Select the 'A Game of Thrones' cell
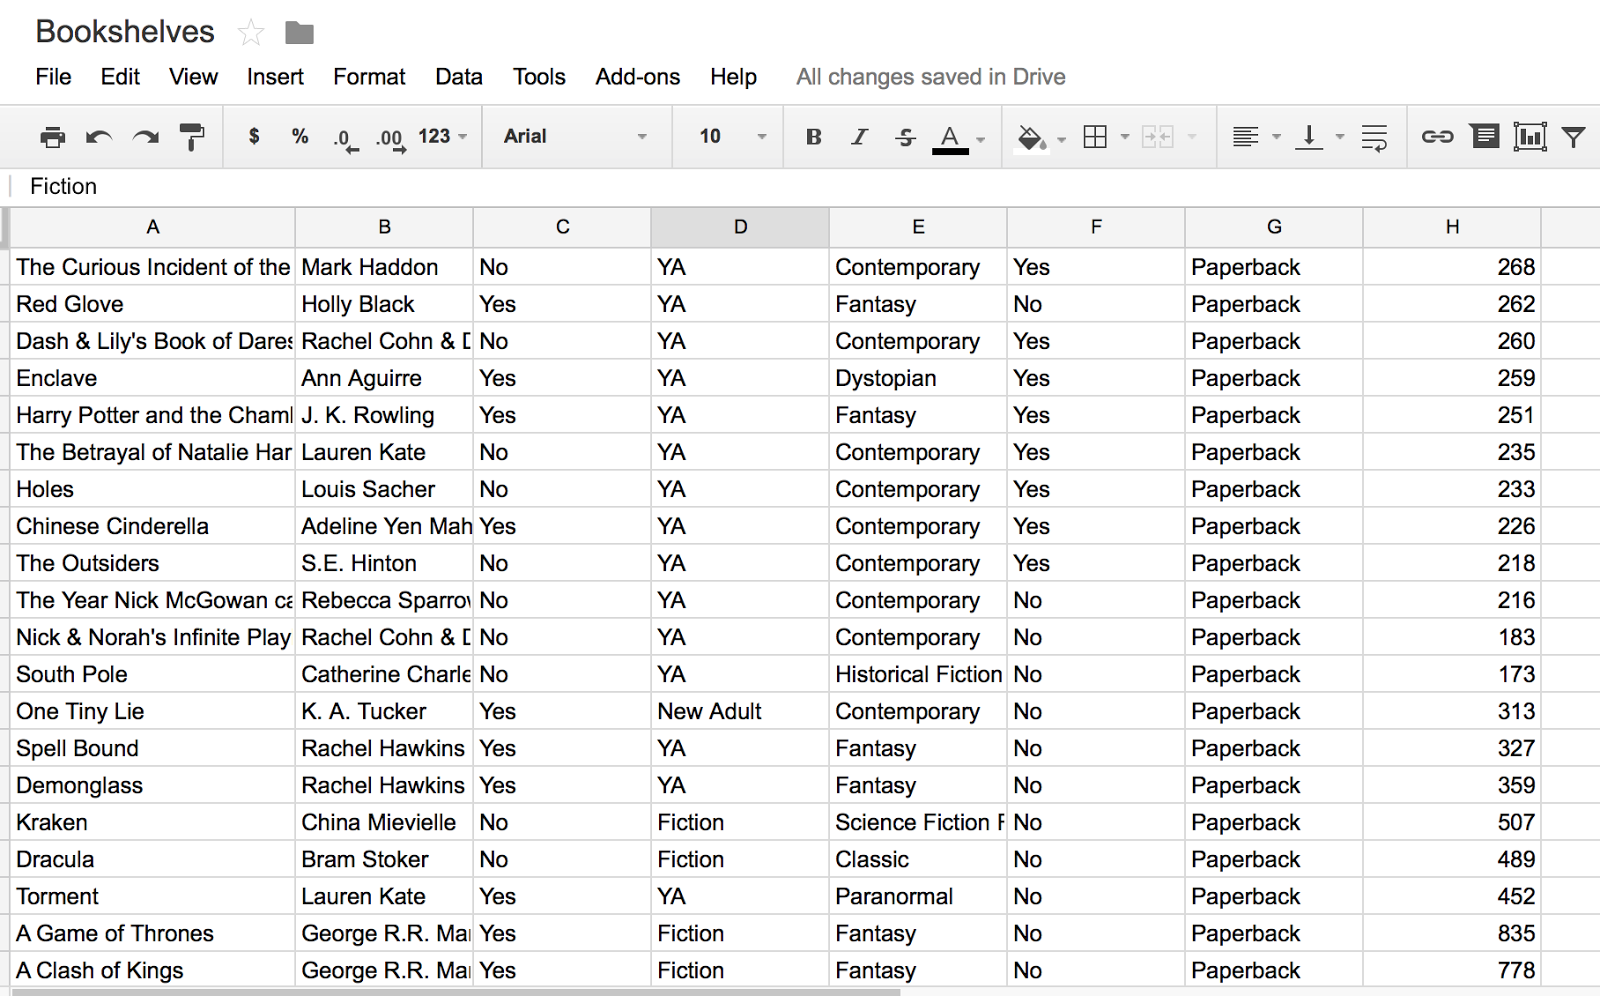The width and height of the screenshot is (1600, 996). [x=152, y=933]
